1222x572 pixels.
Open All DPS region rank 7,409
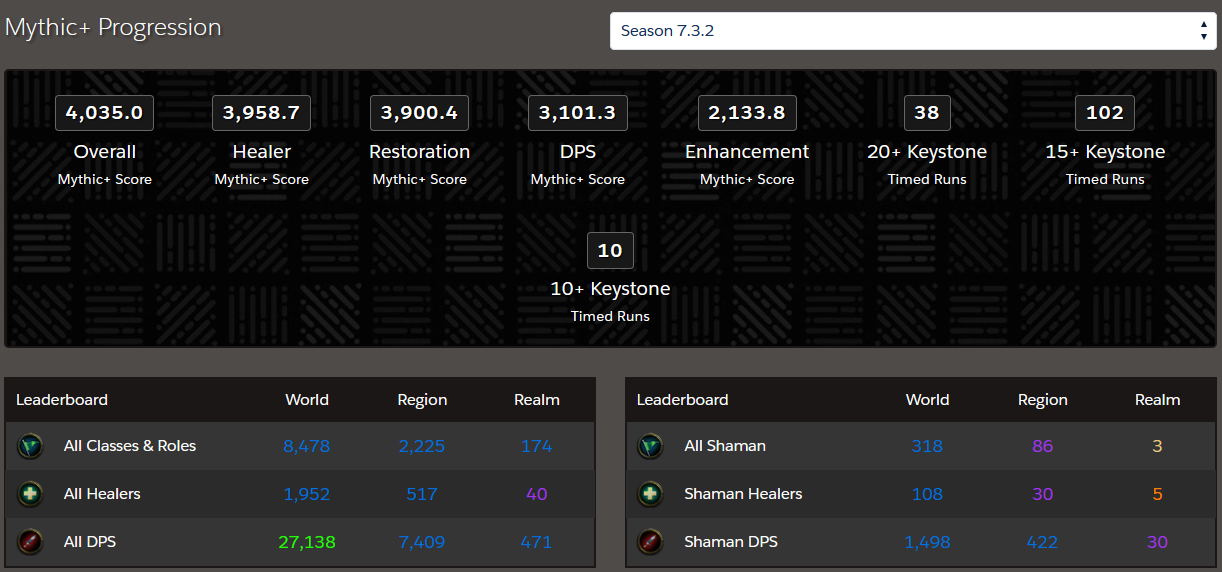422,542
